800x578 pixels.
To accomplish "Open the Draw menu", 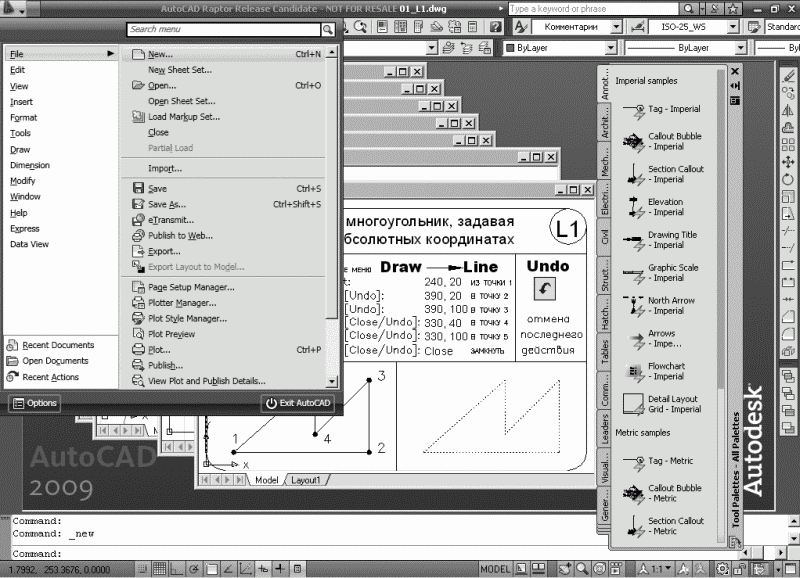I will pos(20,149).
